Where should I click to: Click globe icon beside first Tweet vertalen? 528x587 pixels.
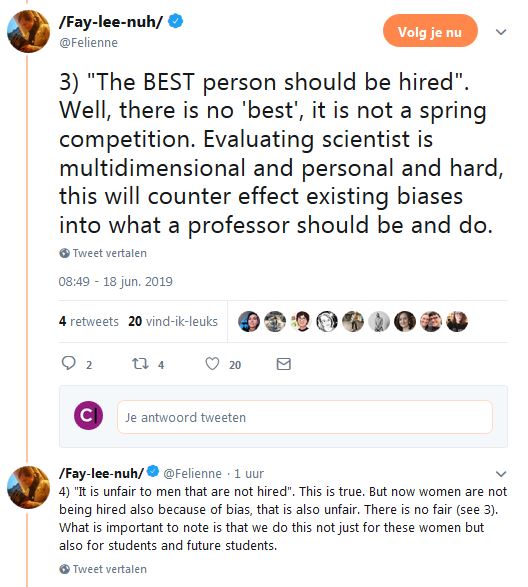pos(64,253)
